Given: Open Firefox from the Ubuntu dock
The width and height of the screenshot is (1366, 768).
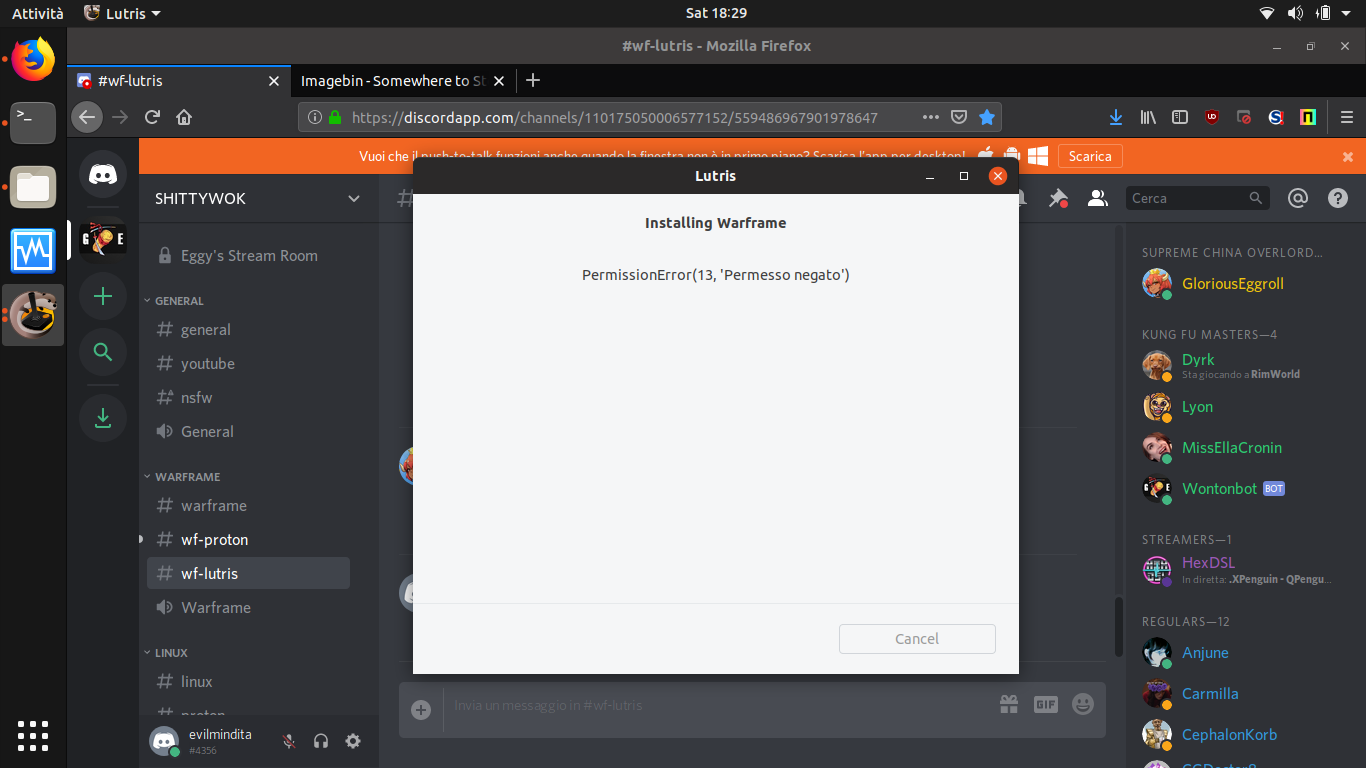Looking at the screenshot, I should point(33,59).
